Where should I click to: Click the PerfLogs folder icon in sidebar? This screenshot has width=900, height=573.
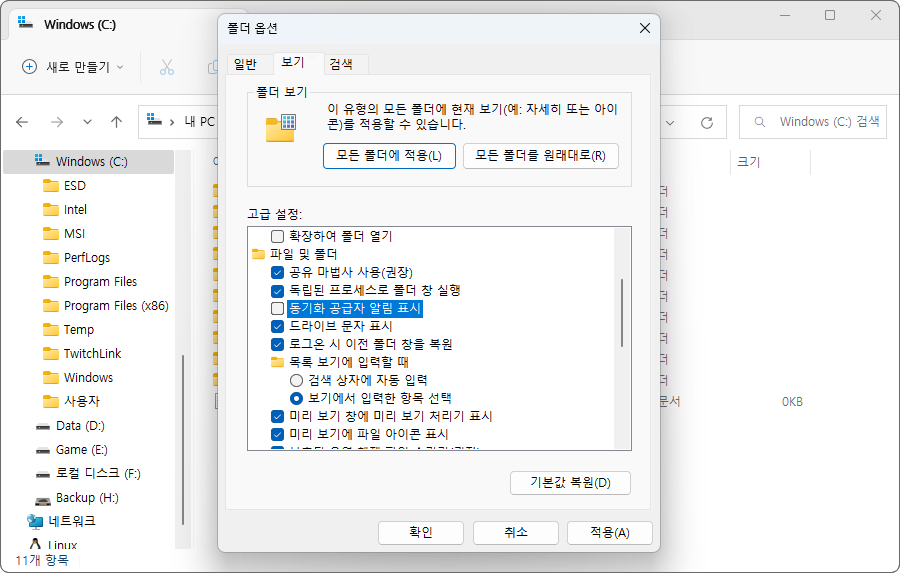[51, 258]
